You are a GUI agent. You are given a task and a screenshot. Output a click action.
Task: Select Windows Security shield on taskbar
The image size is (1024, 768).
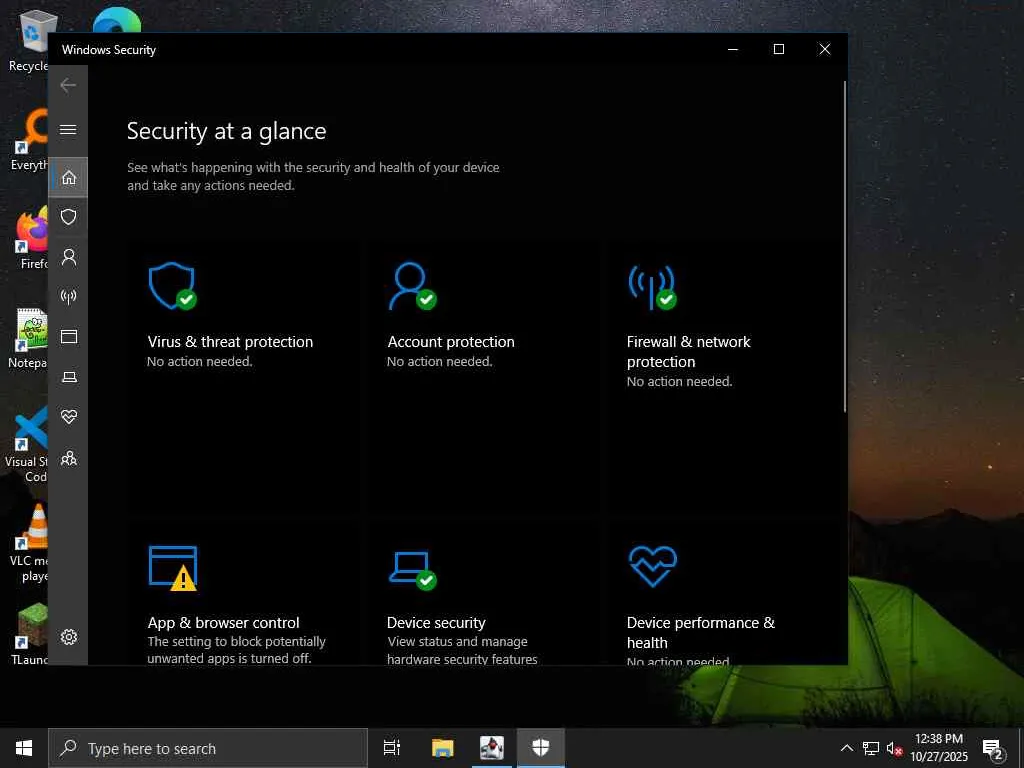point(540,748)
